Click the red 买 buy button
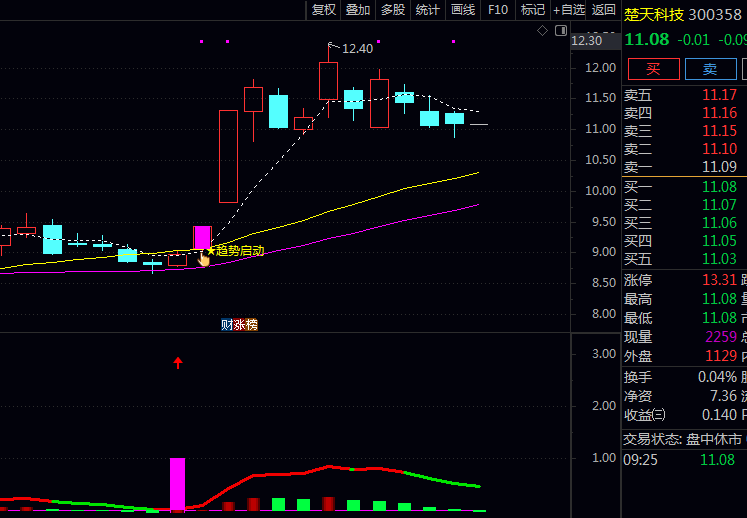Screen dimensions: 747x518 click(653, 69)
